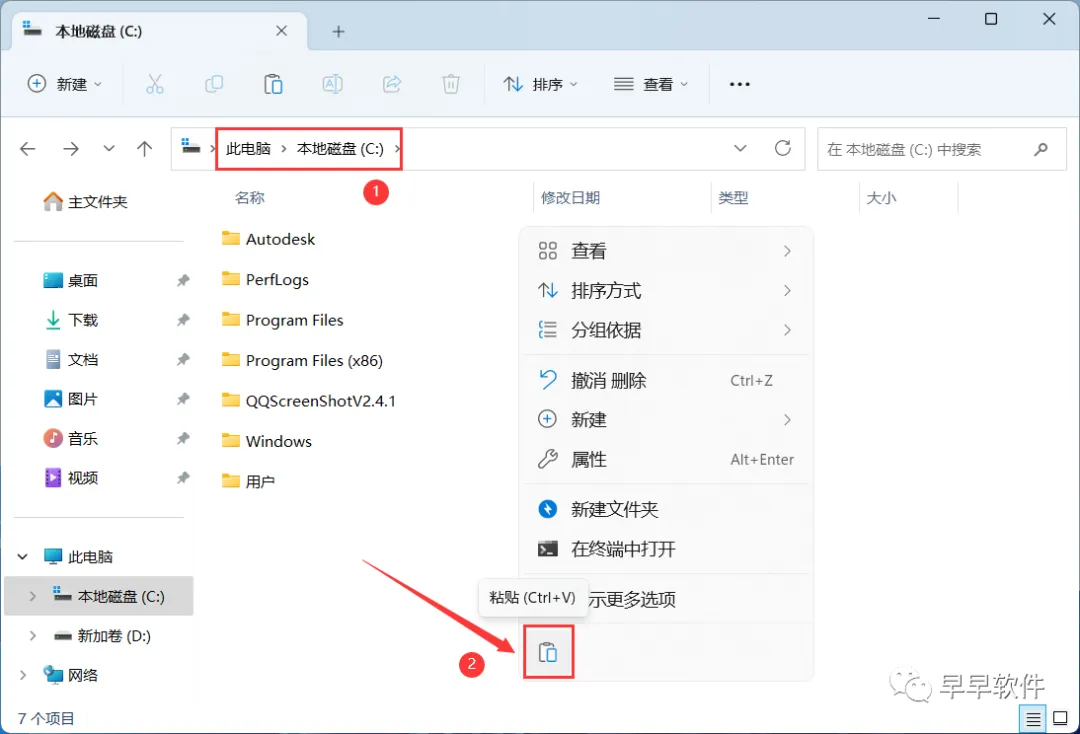The height and width of the screenshot is (734, 1080).
Task: Select the PerfLogs folder
Action: click(x=265, y=280)
